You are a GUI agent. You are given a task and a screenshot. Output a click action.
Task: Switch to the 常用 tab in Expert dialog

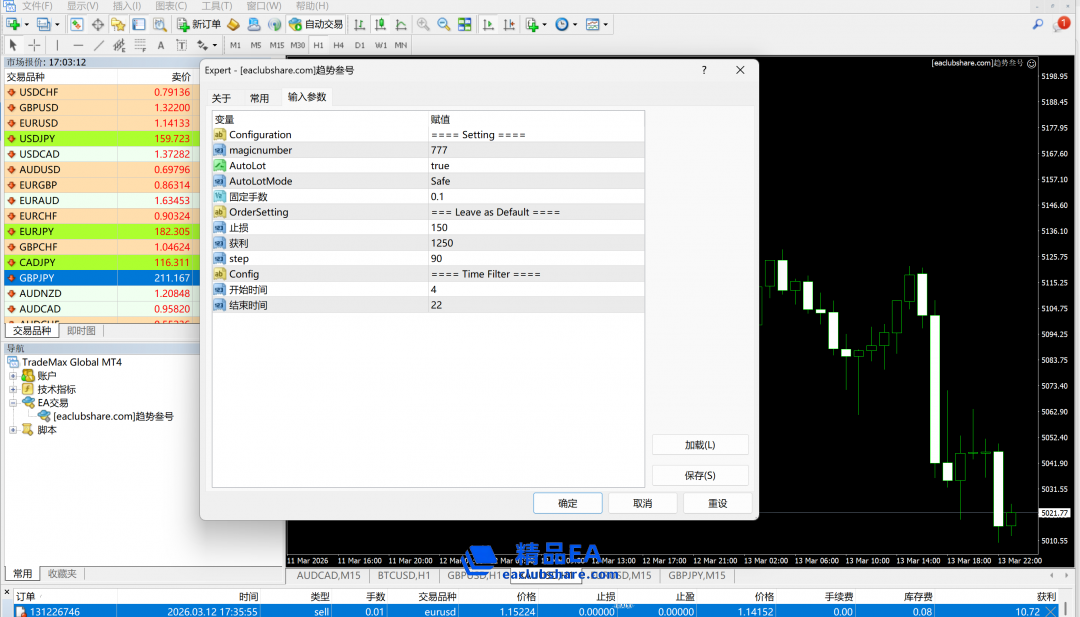coord(259,98)
